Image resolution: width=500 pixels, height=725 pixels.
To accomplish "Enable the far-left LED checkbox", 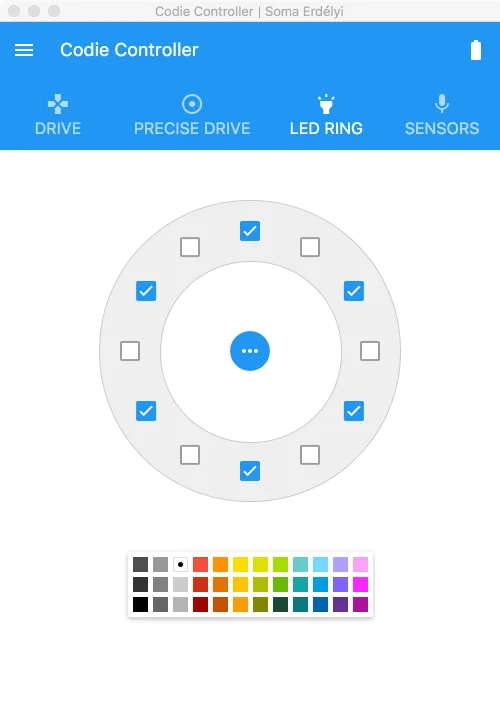I will [130, 351].
